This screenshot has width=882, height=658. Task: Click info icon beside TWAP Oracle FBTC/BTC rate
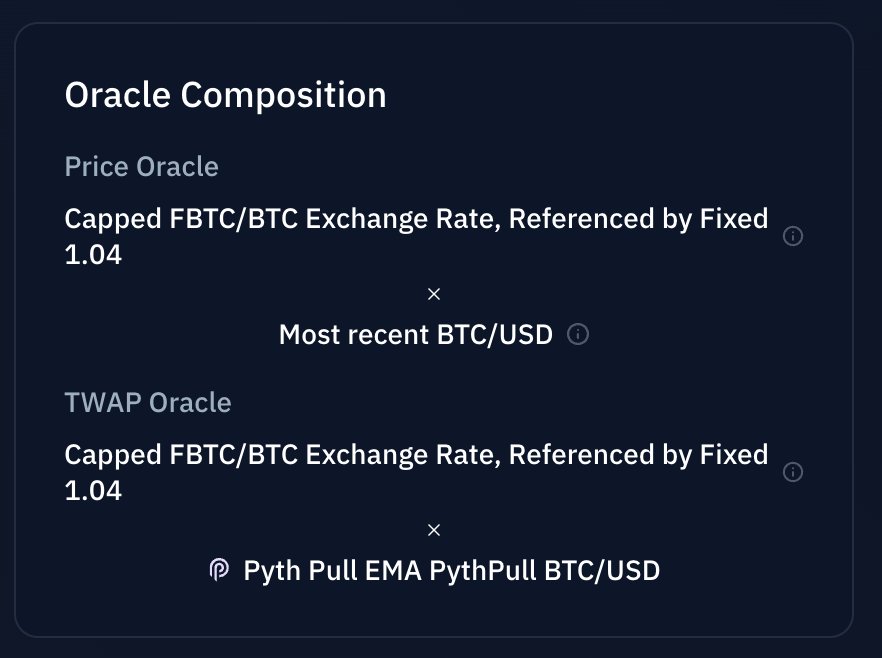[x=793, y=472]
